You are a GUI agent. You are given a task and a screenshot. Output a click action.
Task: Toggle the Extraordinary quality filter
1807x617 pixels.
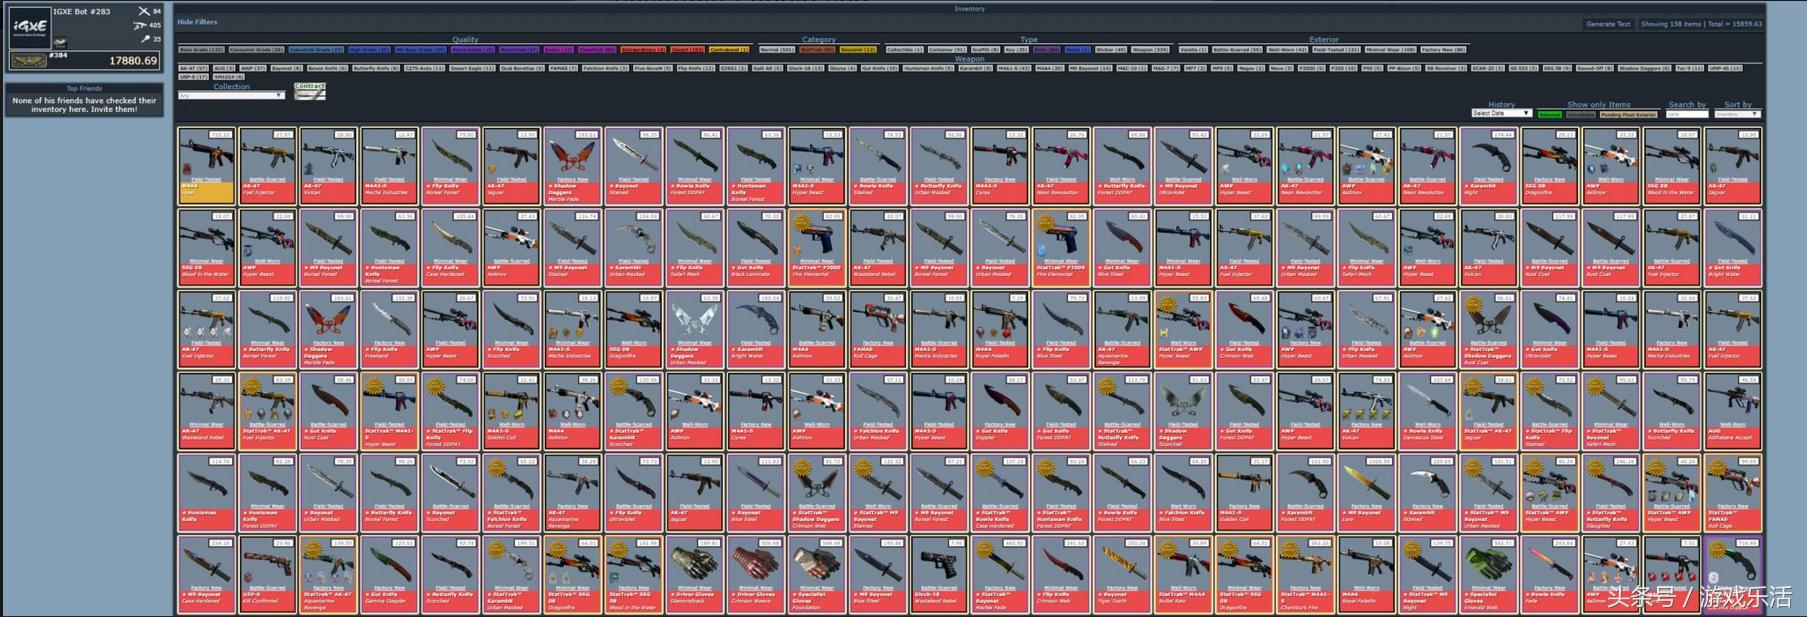tap(643, 49)
